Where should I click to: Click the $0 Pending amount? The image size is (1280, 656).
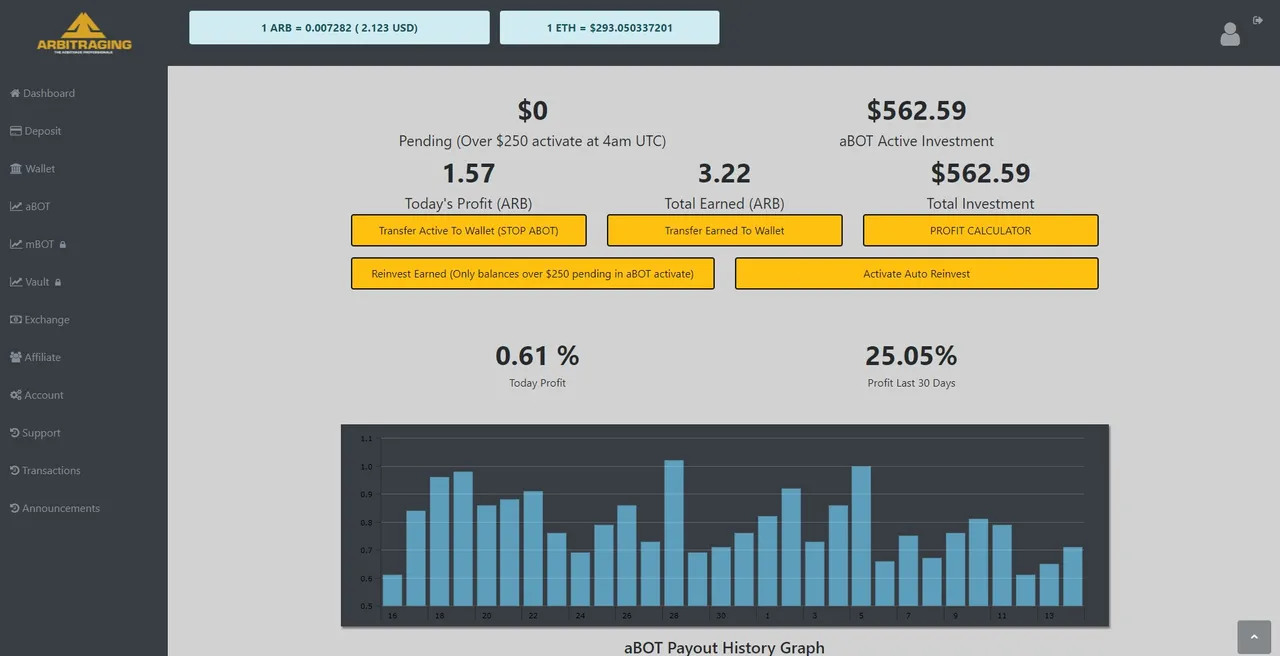533,110
